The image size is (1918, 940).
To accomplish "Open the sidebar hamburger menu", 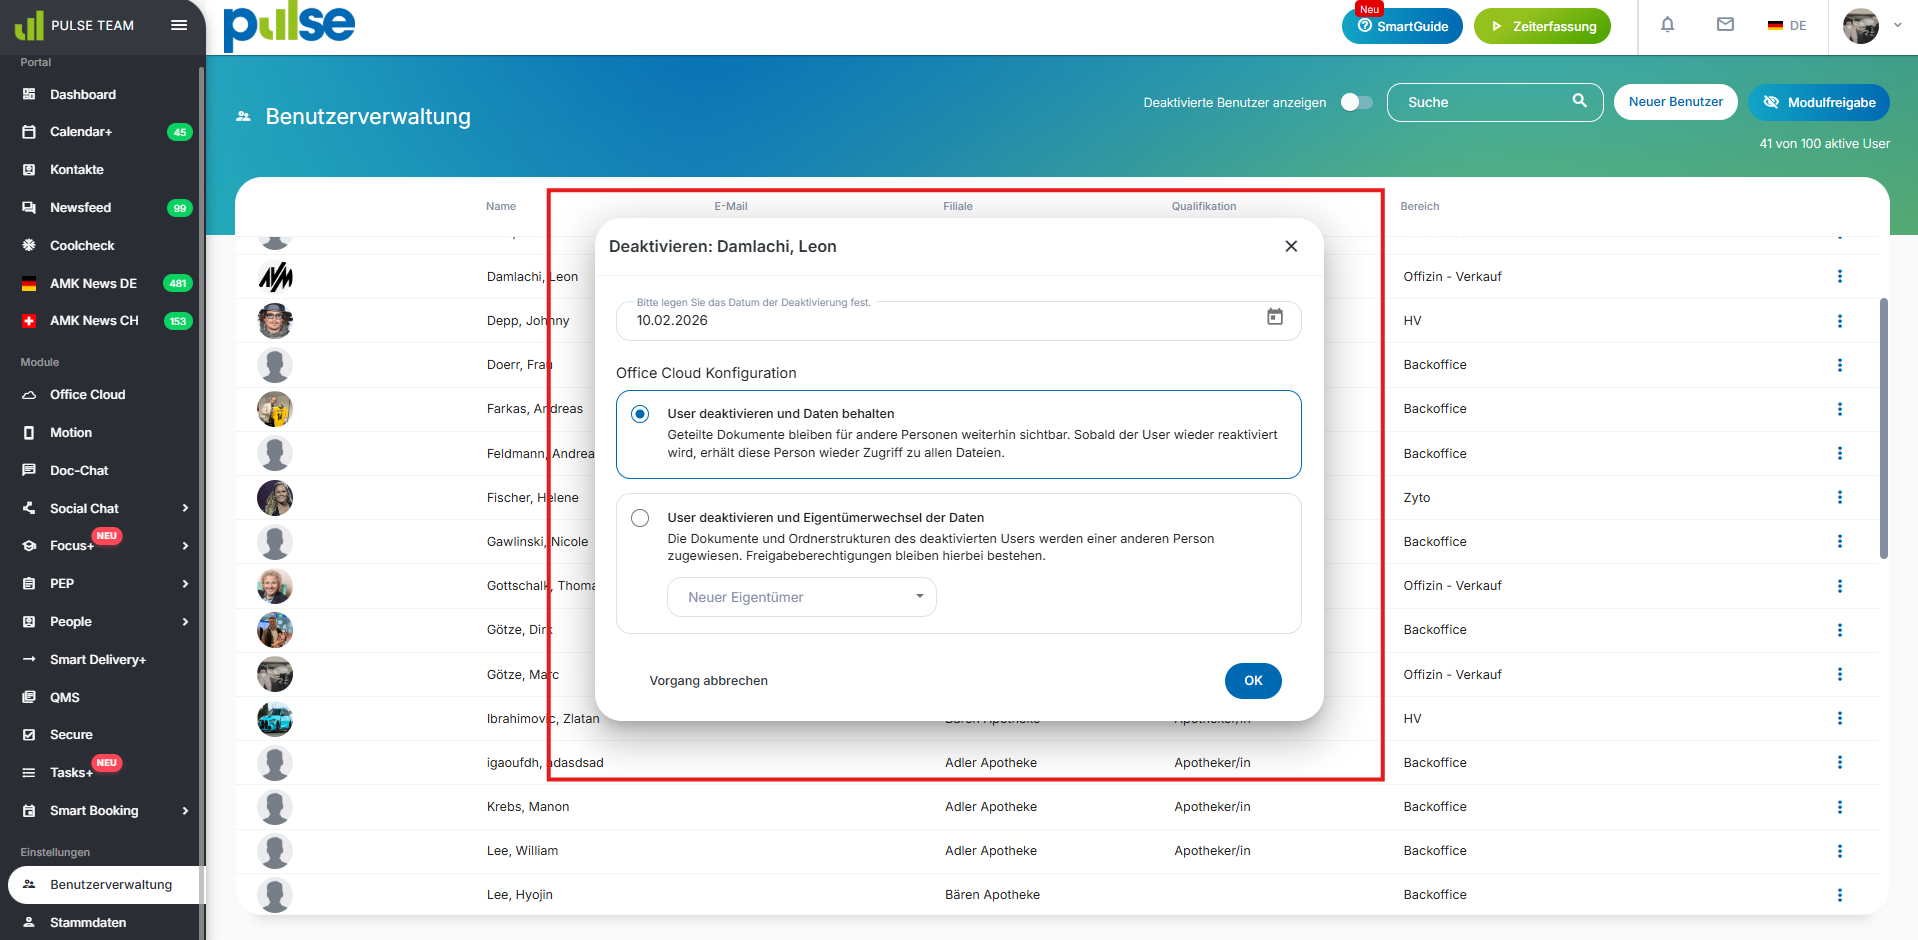I will (x=179, y=25).
